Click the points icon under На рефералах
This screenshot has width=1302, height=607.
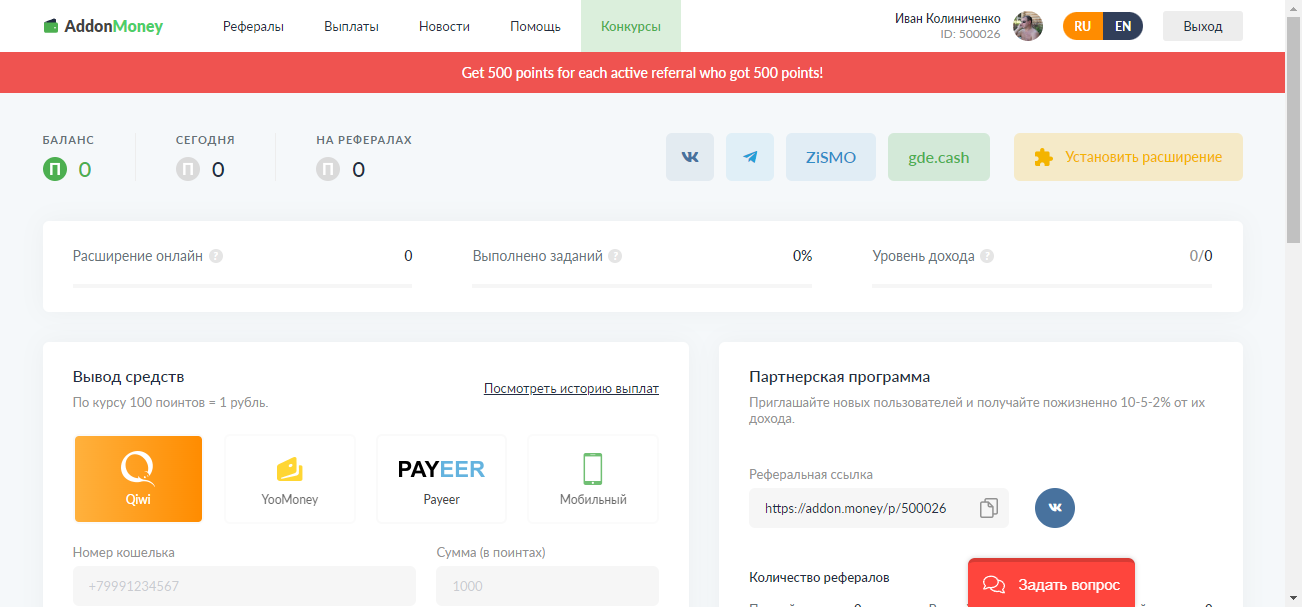328,169
